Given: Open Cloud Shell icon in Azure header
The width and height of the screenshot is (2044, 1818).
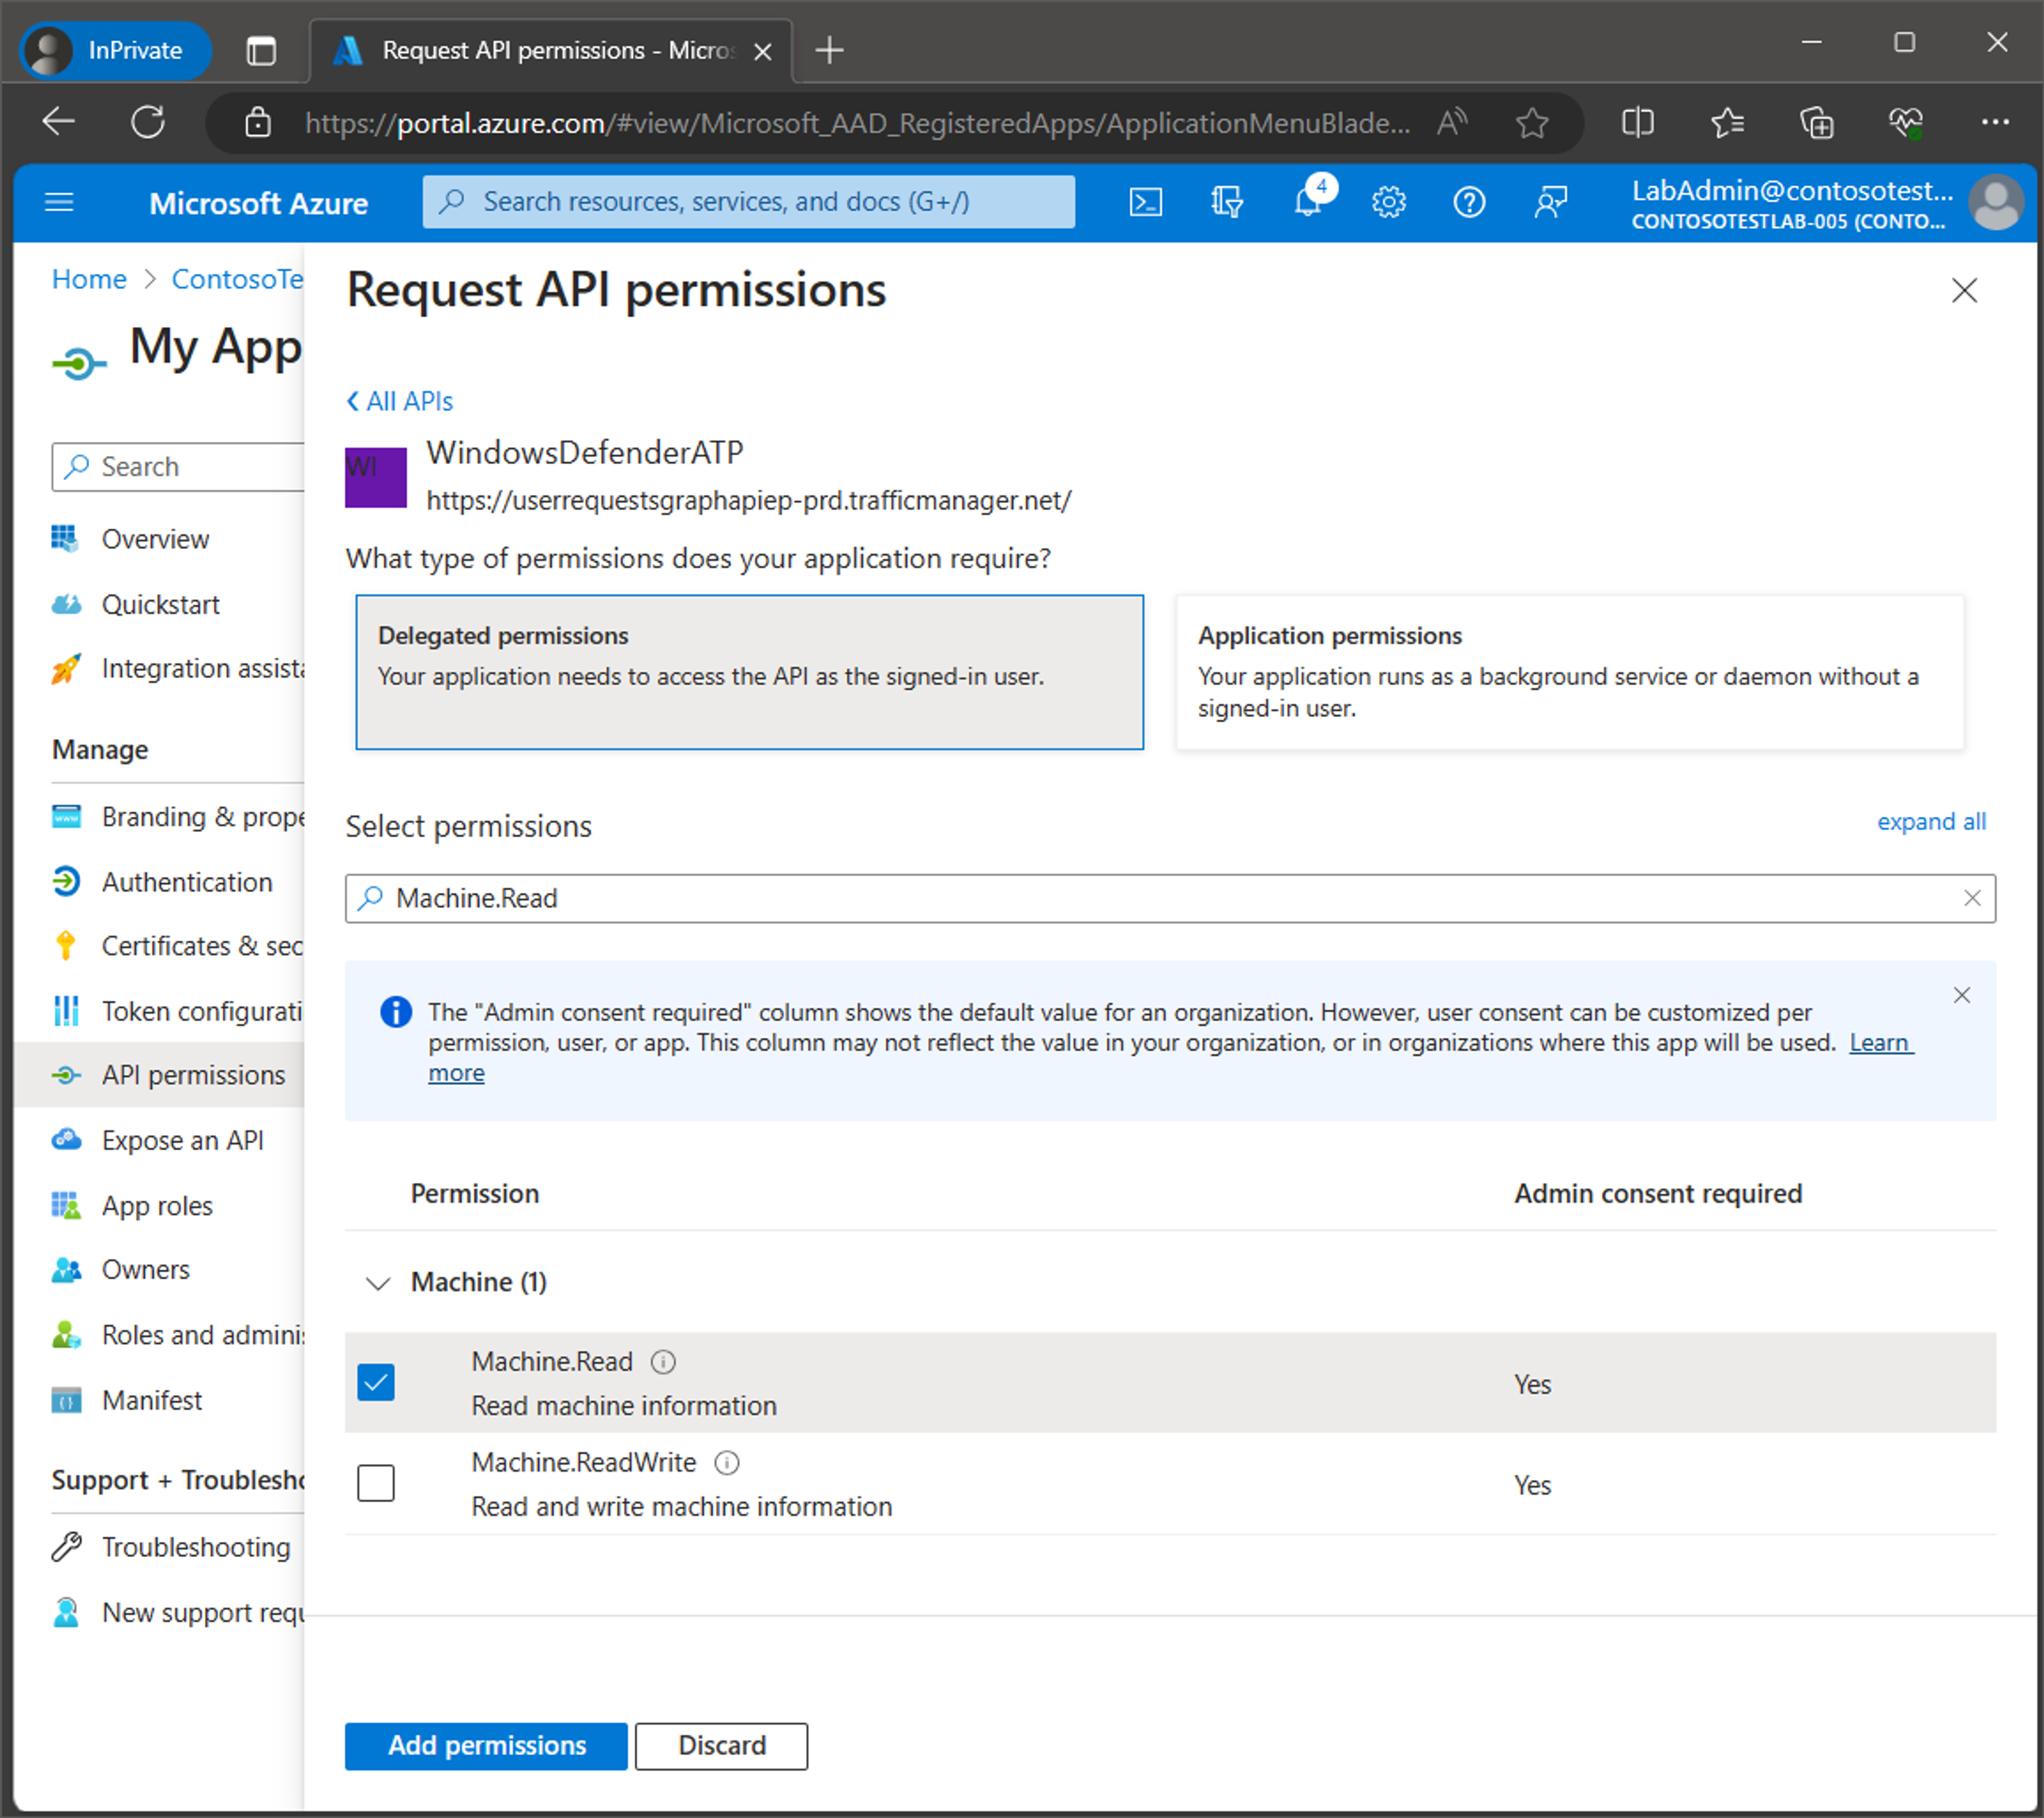Looking at the screenshot, I should (x=1145, y=203).
